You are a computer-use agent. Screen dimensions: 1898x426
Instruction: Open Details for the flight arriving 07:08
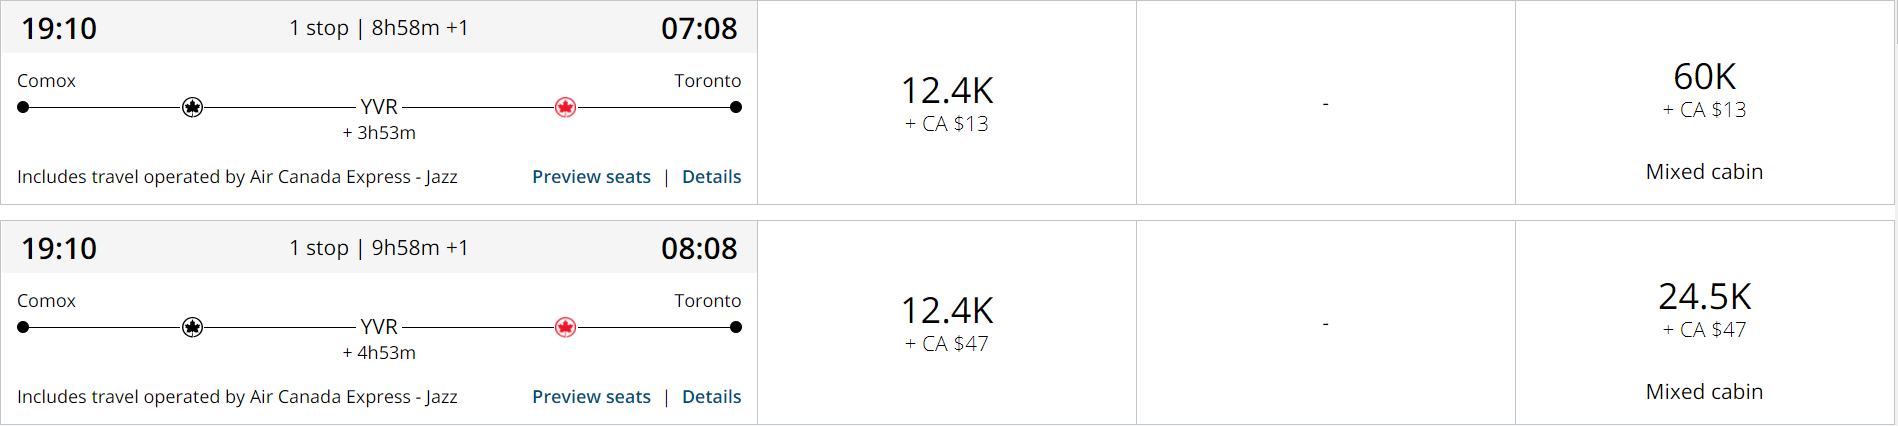(x=711, y=177)
